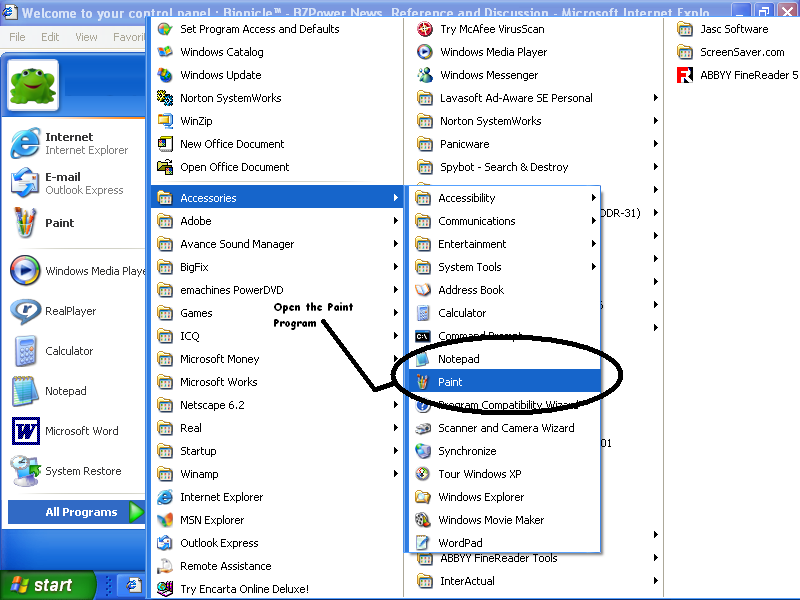Screen dimensions: 800x600
Task: Click Internet Explorer quick launch taskbar icon
Action: point(134,585)
